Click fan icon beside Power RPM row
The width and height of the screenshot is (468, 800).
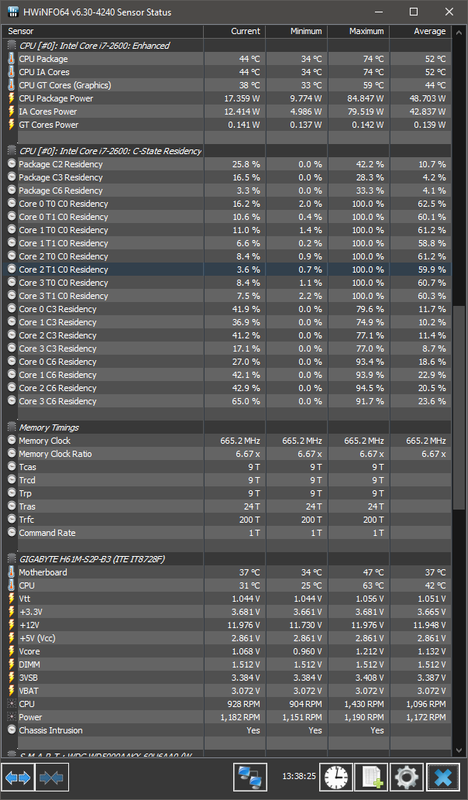[12, 717]
